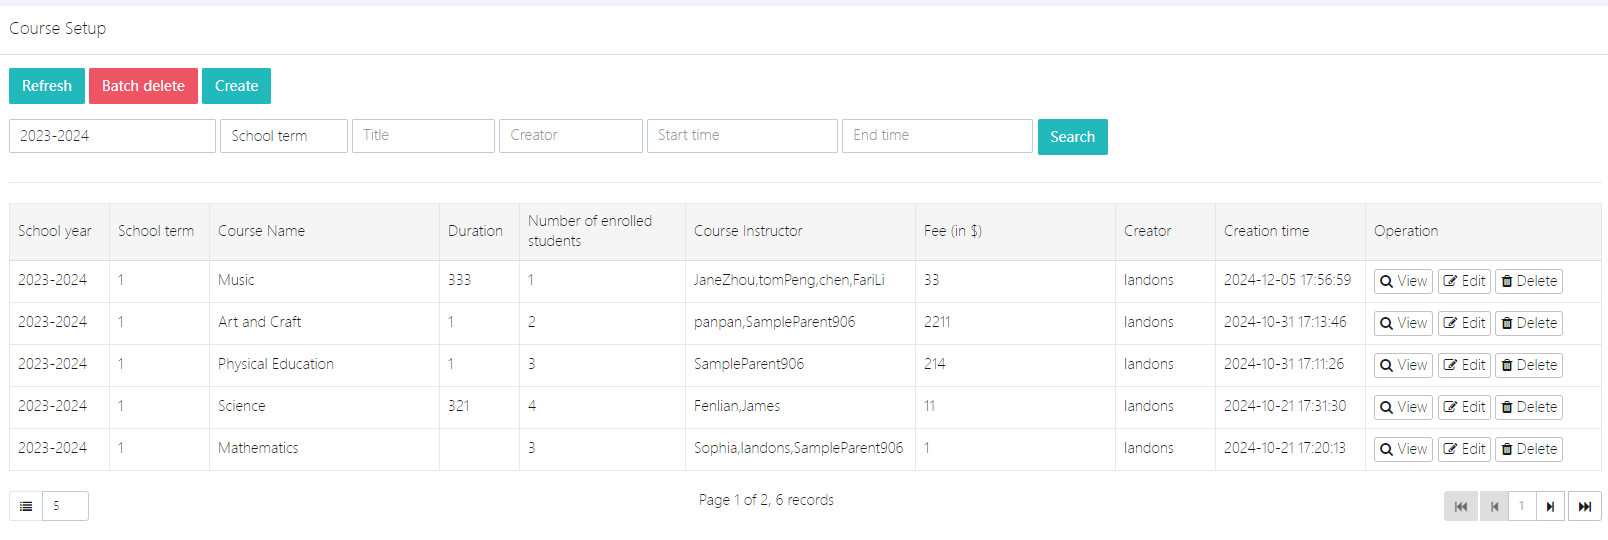
Task: Click the page size list icon
Action: [x=26, y=506]
